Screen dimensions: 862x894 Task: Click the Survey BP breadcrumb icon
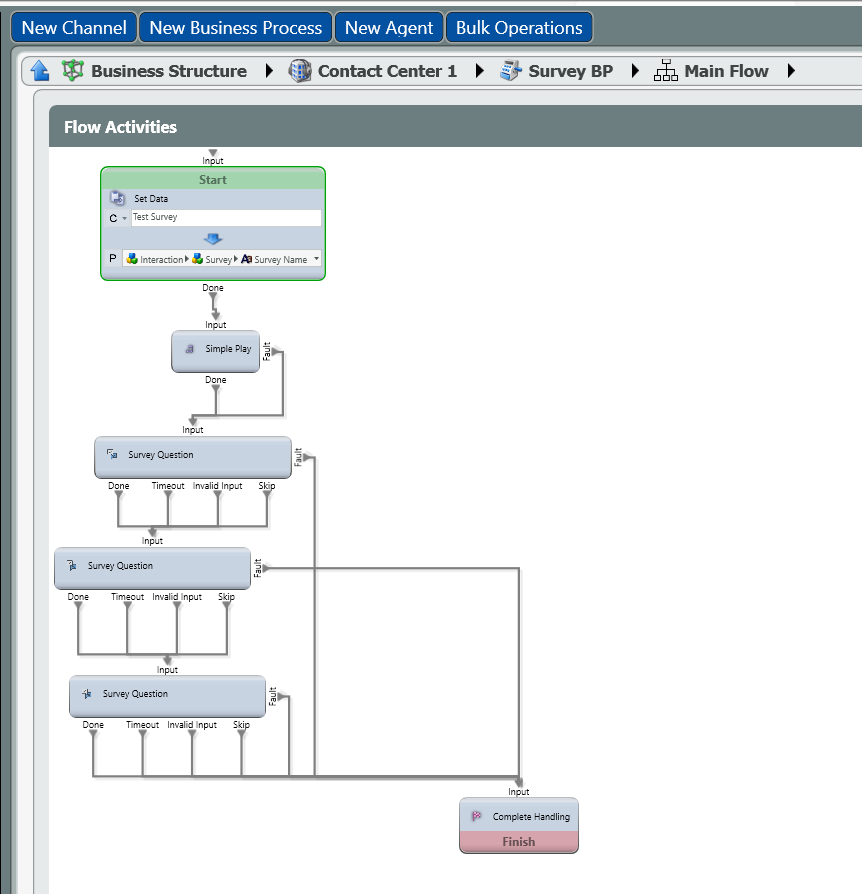[x=511, y=71]
